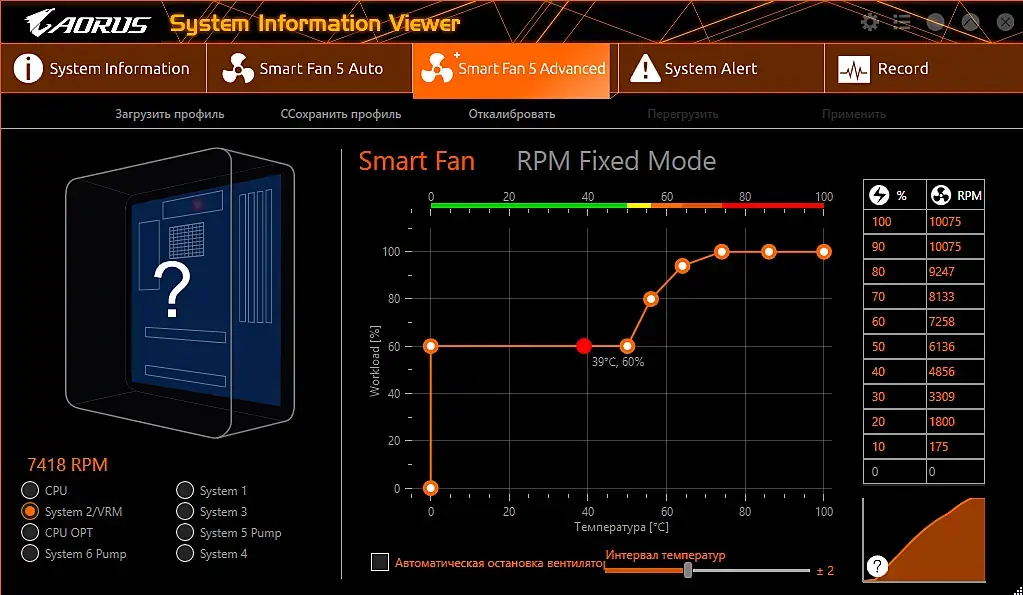Click the Record waveform icon
1023x595 pixels.
(x=853, y=69)
